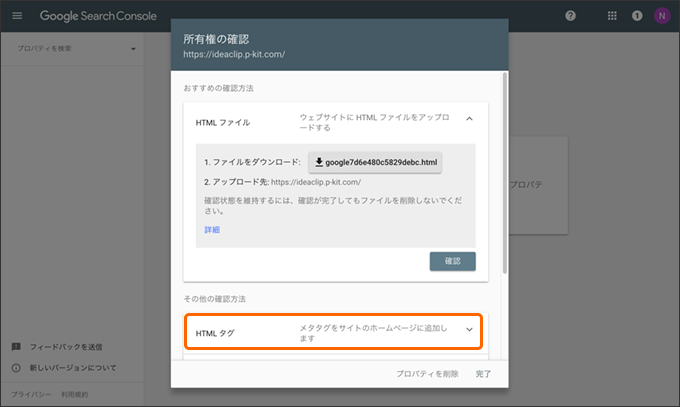Viewport: 680px width, 407px height.
Task: Click the HTML タグ row label
Action: [215, 333]
